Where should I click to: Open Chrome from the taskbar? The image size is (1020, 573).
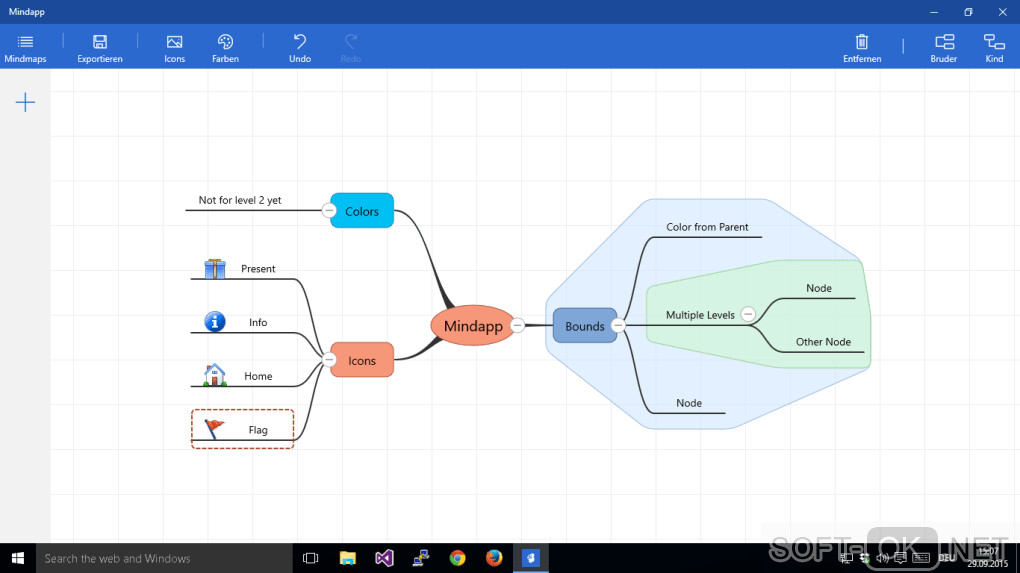click(457, 558)
